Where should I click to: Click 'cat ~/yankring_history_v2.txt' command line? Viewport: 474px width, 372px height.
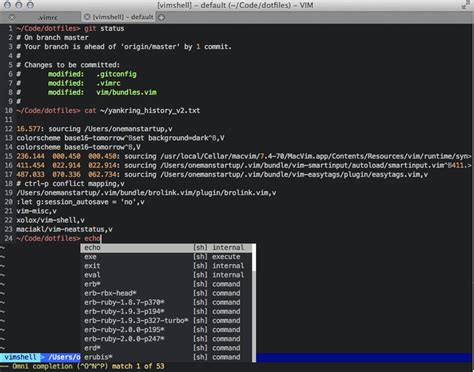[x=142, y=111]
